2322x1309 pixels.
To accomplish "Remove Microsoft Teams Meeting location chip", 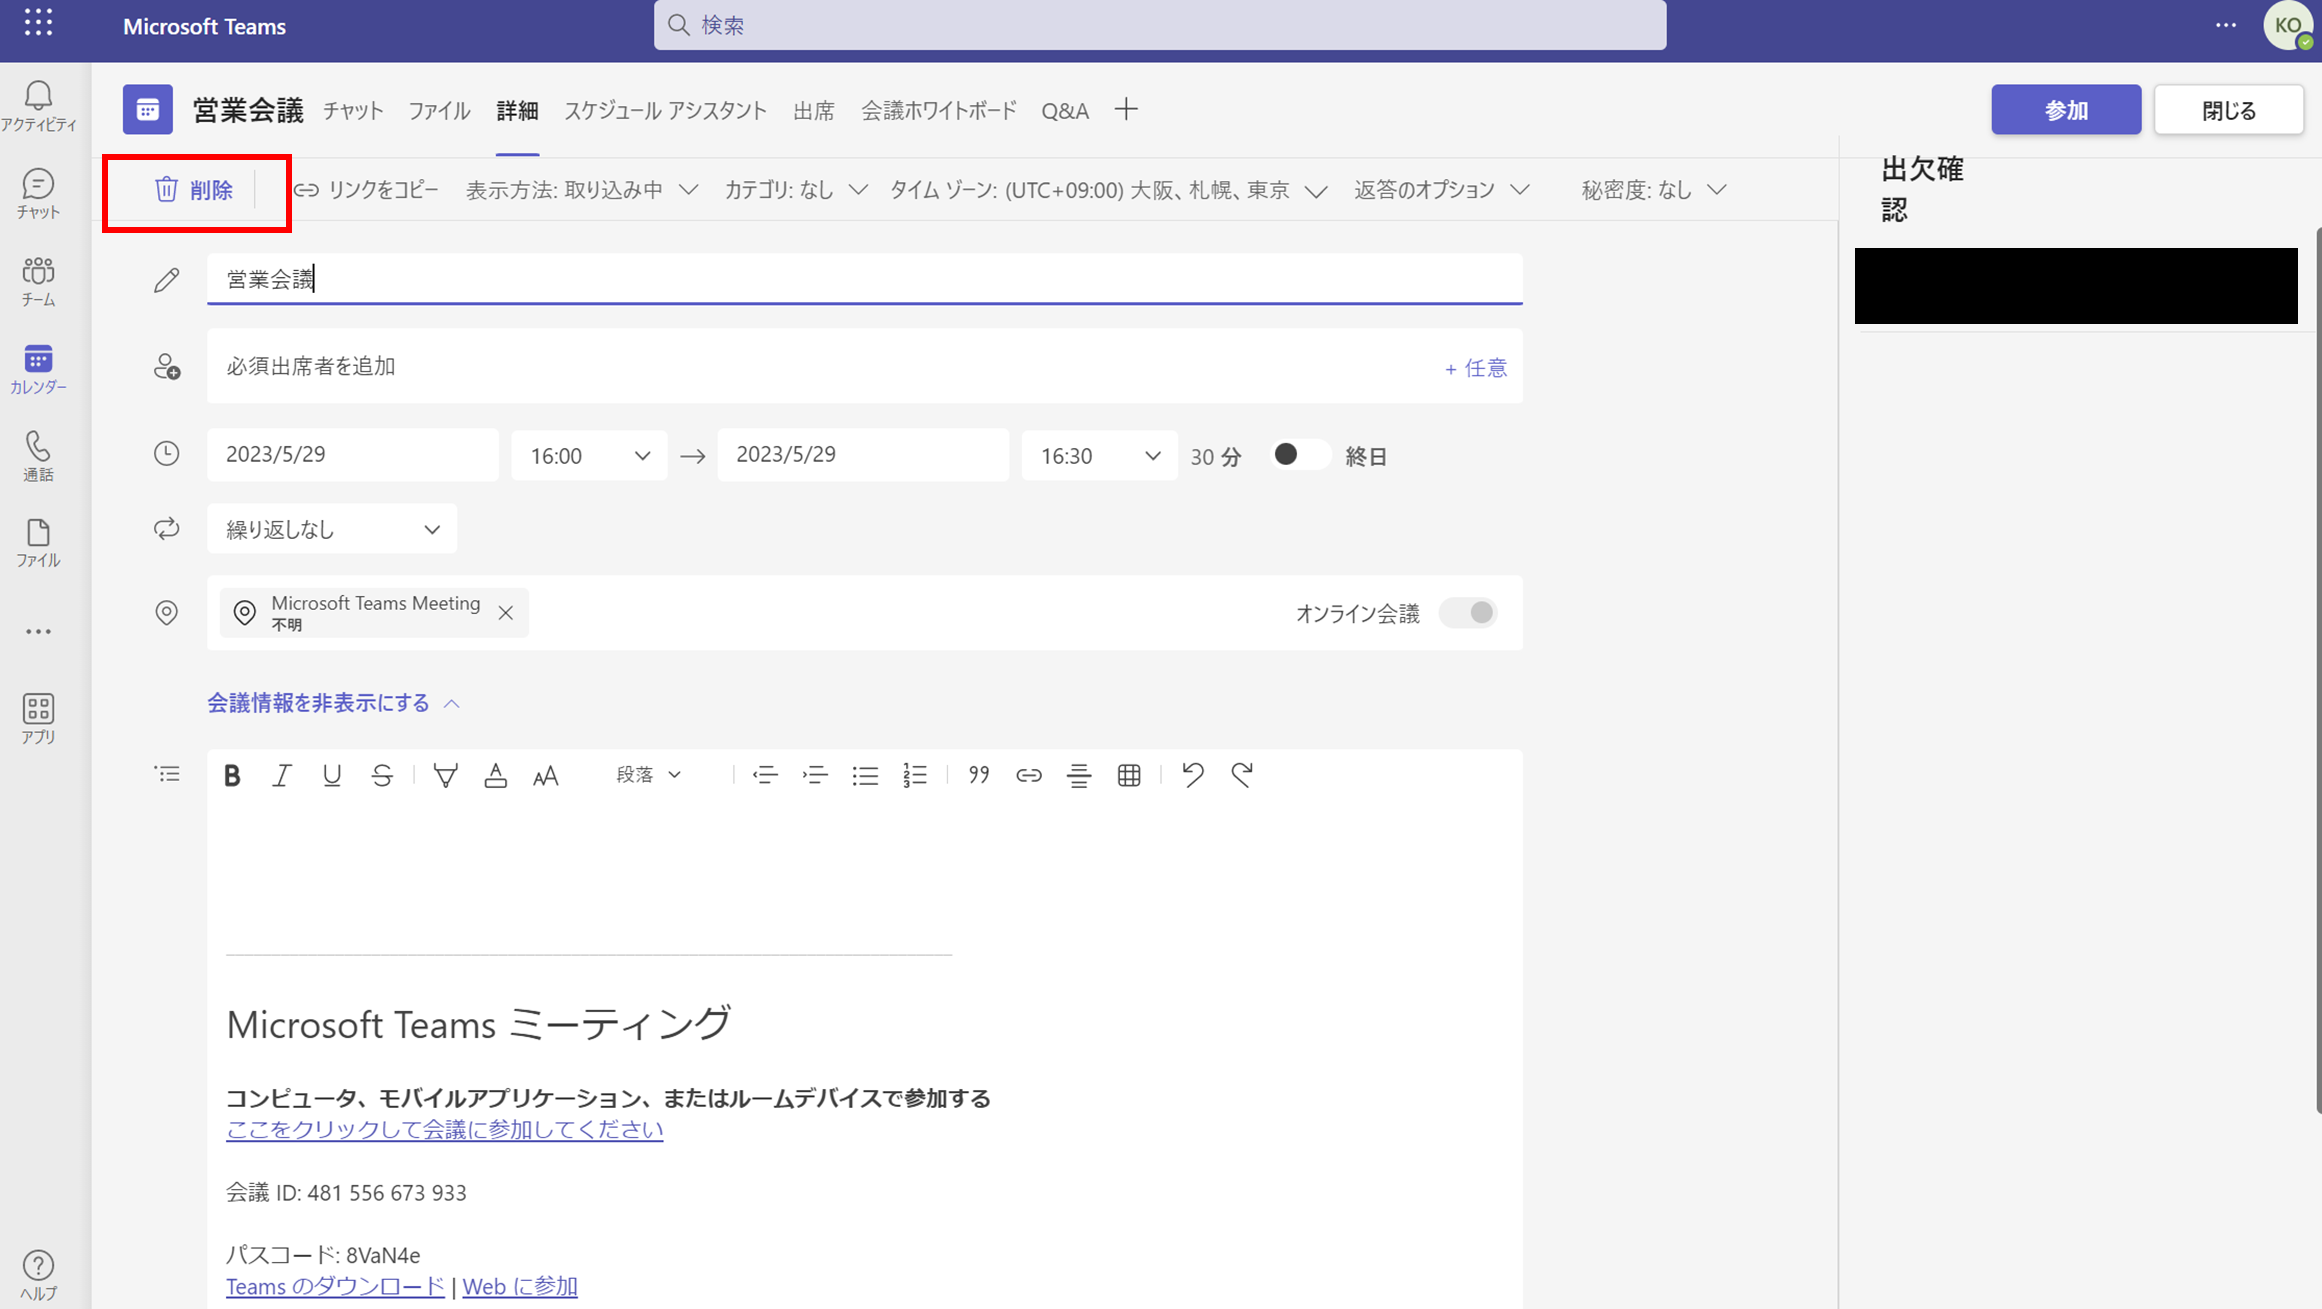I will coord(506,613).
